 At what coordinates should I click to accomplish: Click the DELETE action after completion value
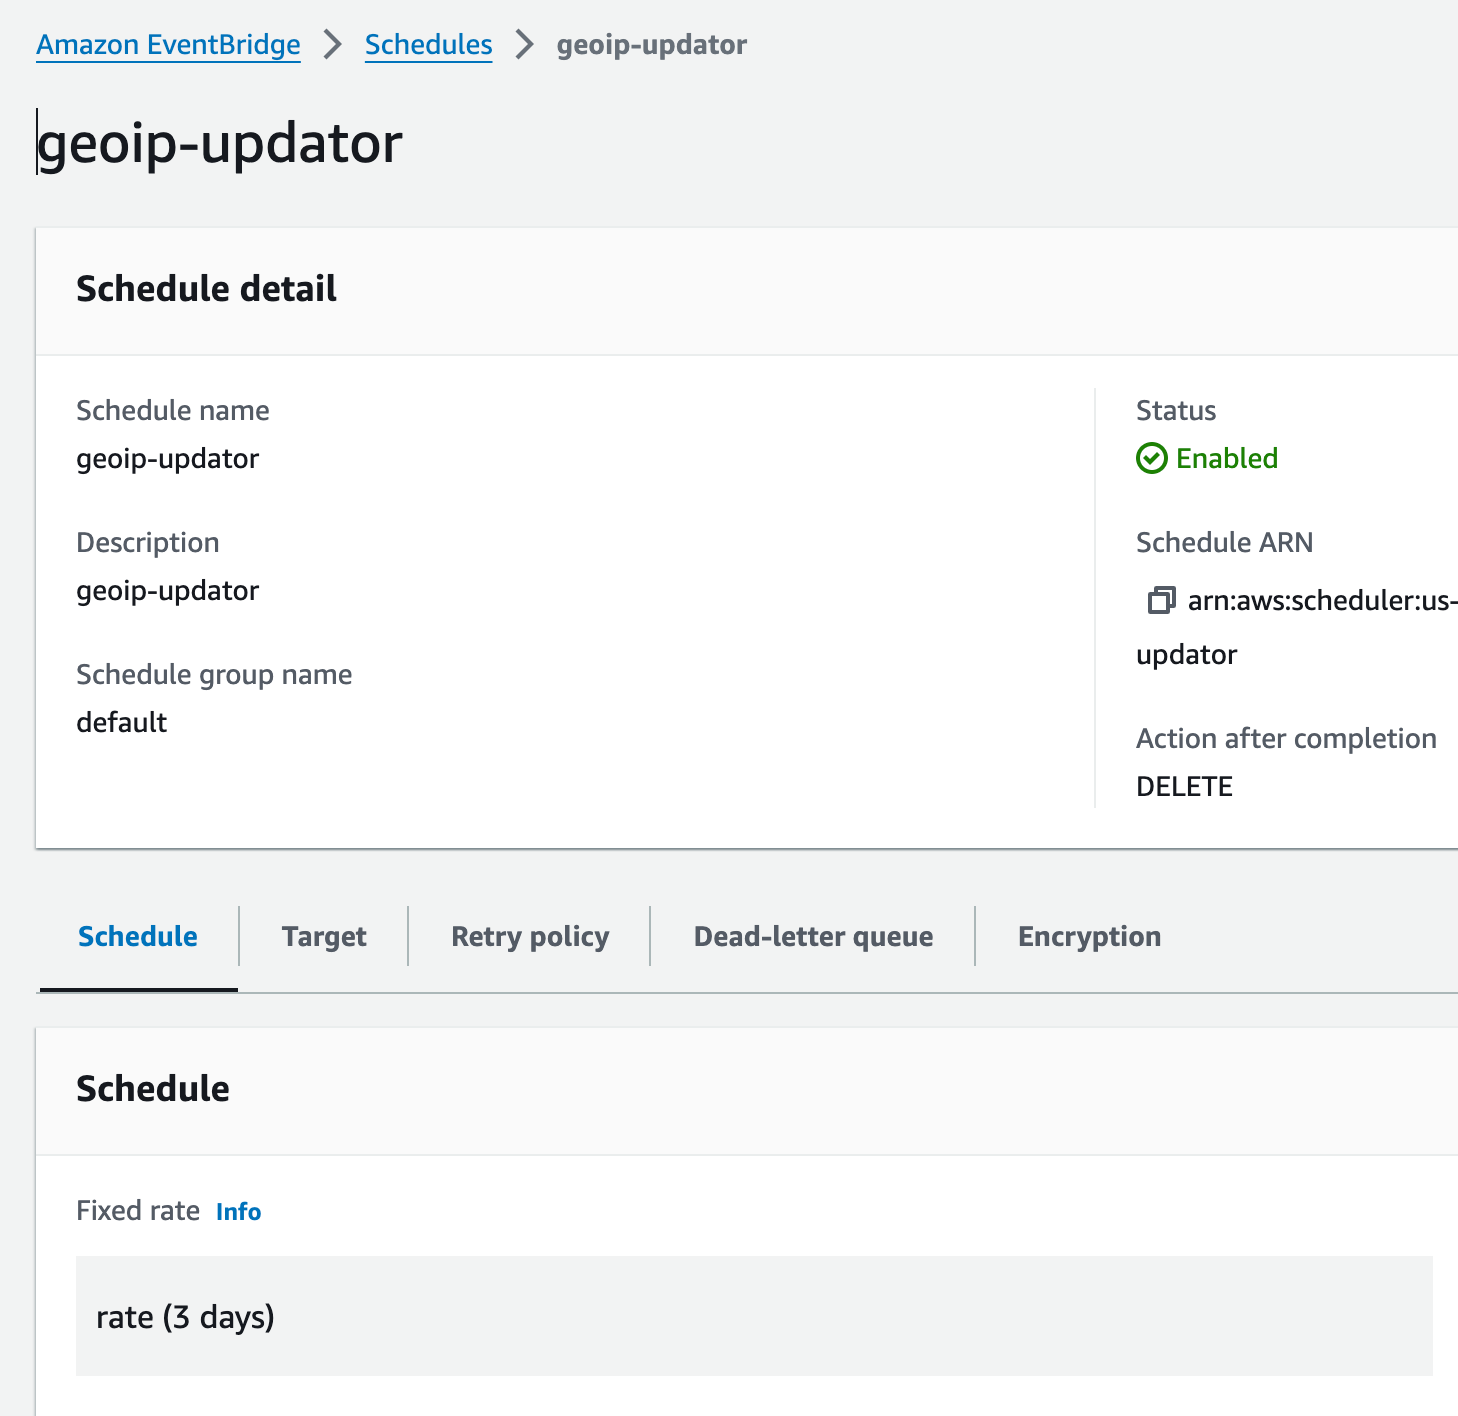[1184, 786]
